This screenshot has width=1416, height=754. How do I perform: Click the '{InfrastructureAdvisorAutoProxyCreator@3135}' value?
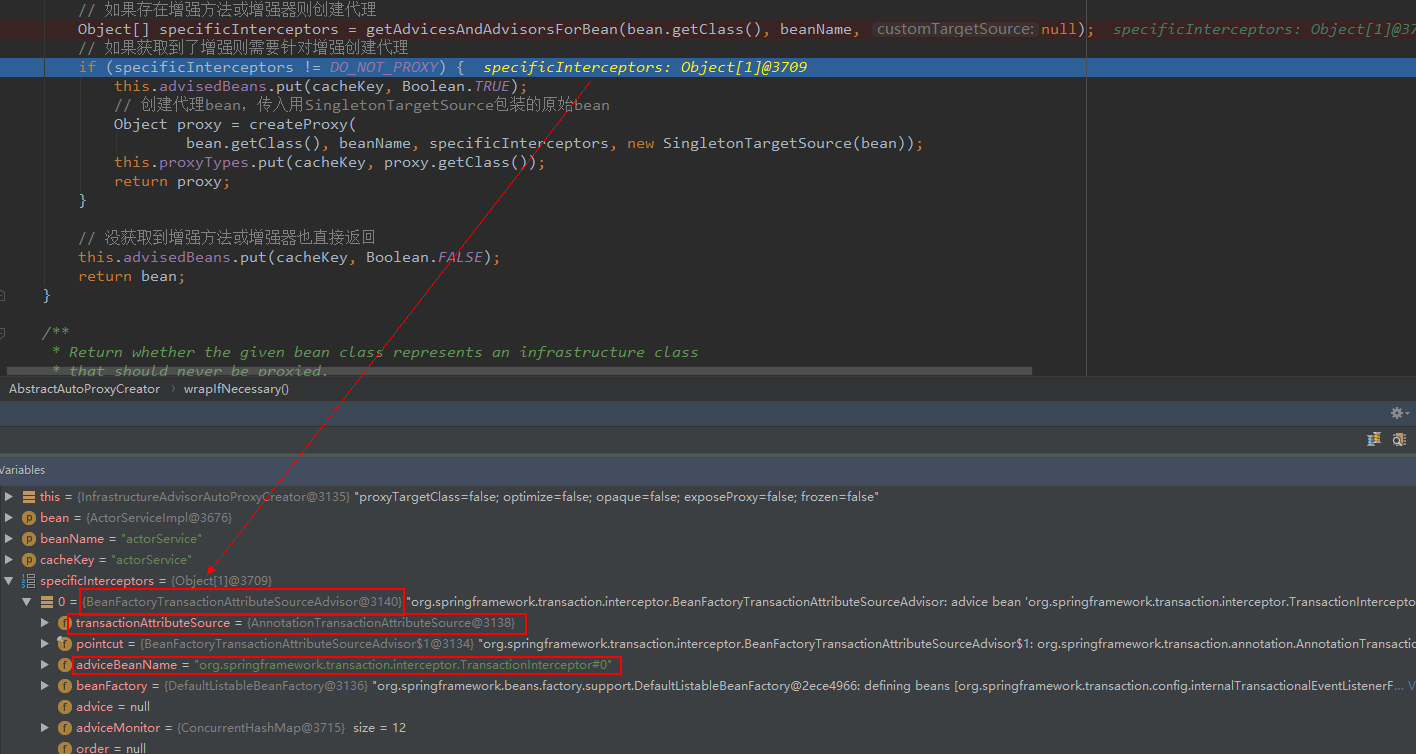point(214,497)
